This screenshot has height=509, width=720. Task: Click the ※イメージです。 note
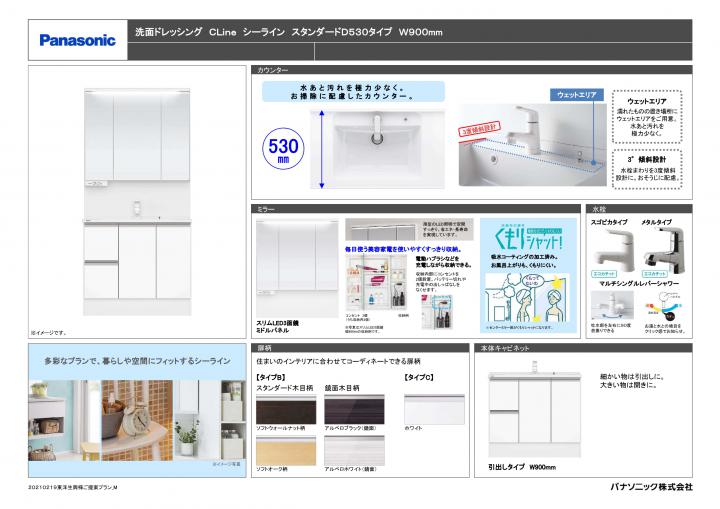(49, 333)
